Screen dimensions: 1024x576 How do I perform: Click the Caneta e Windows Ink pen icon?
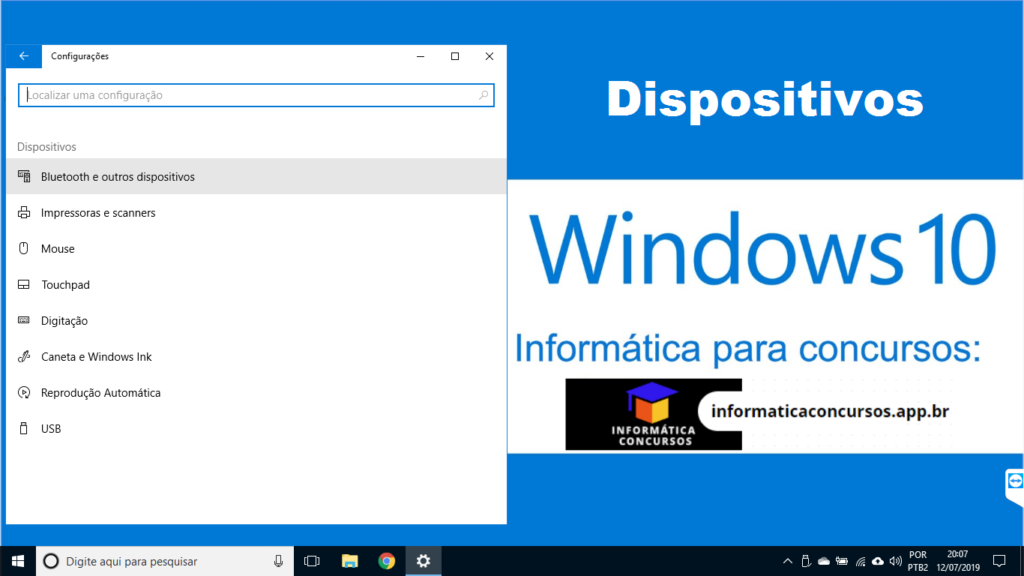tap(24, 357)
